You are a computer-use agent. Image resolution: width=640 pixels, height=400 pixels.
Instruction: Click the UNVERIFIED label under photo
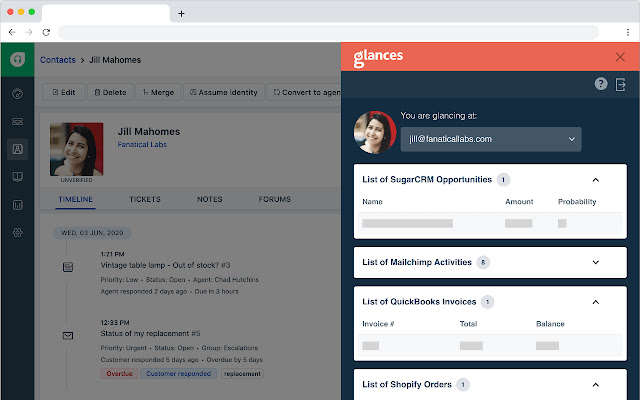click(x=76, y=180)
